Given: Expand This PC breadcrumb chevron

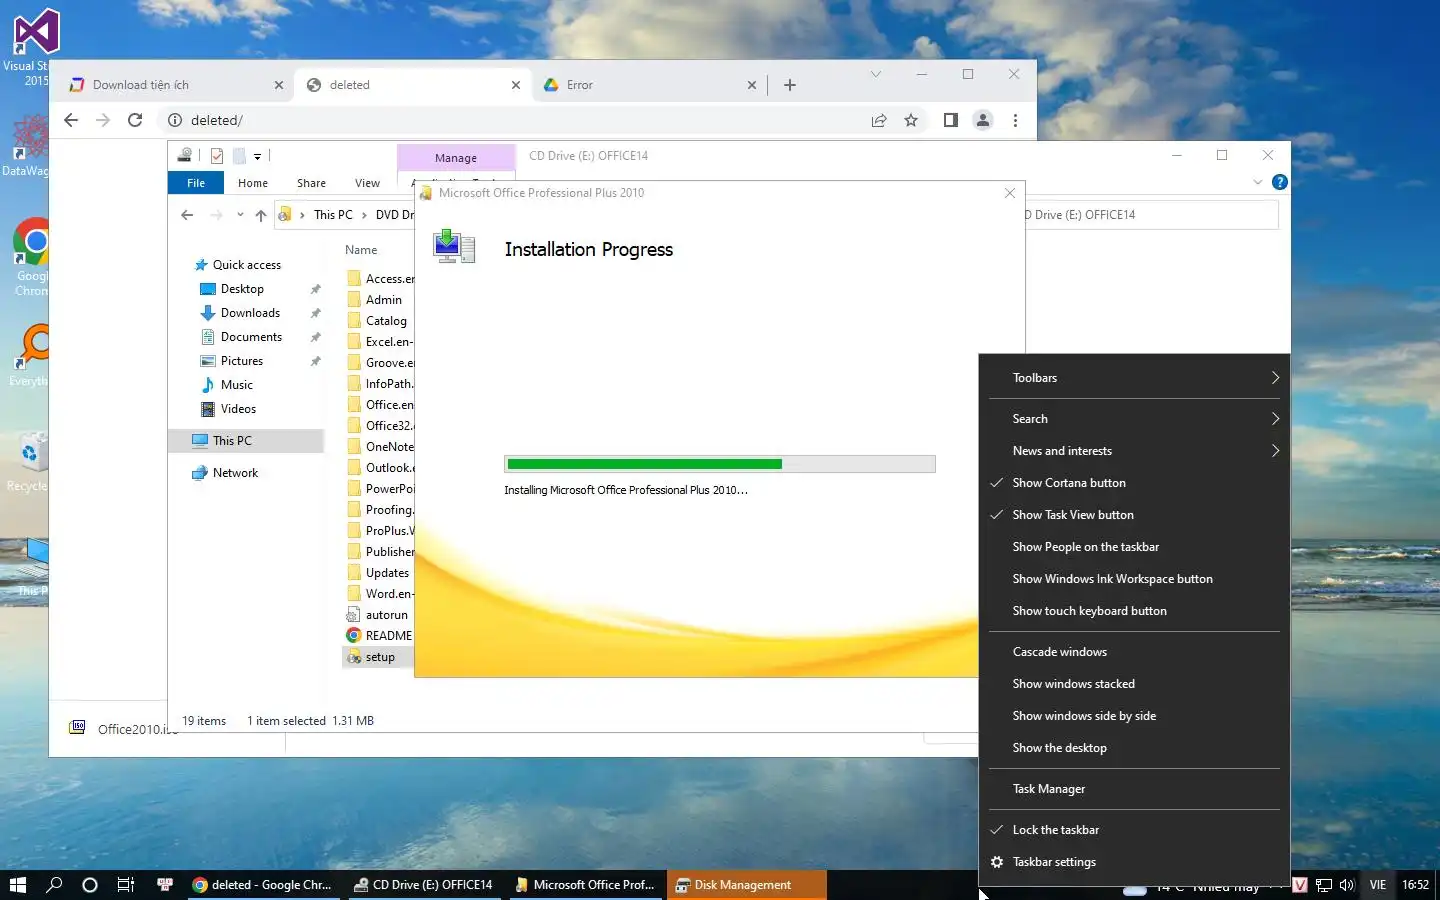Looking at the screenshot, I should click(x=364, y=215).
